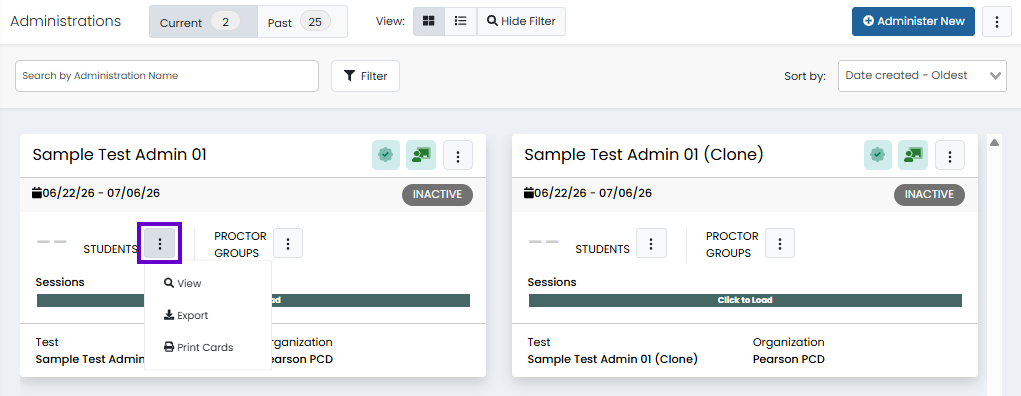Open card options menu for Sample Test Admin 01 (Clone)
The height and width of the screenshot is (396, 1021).
[950, 156]
